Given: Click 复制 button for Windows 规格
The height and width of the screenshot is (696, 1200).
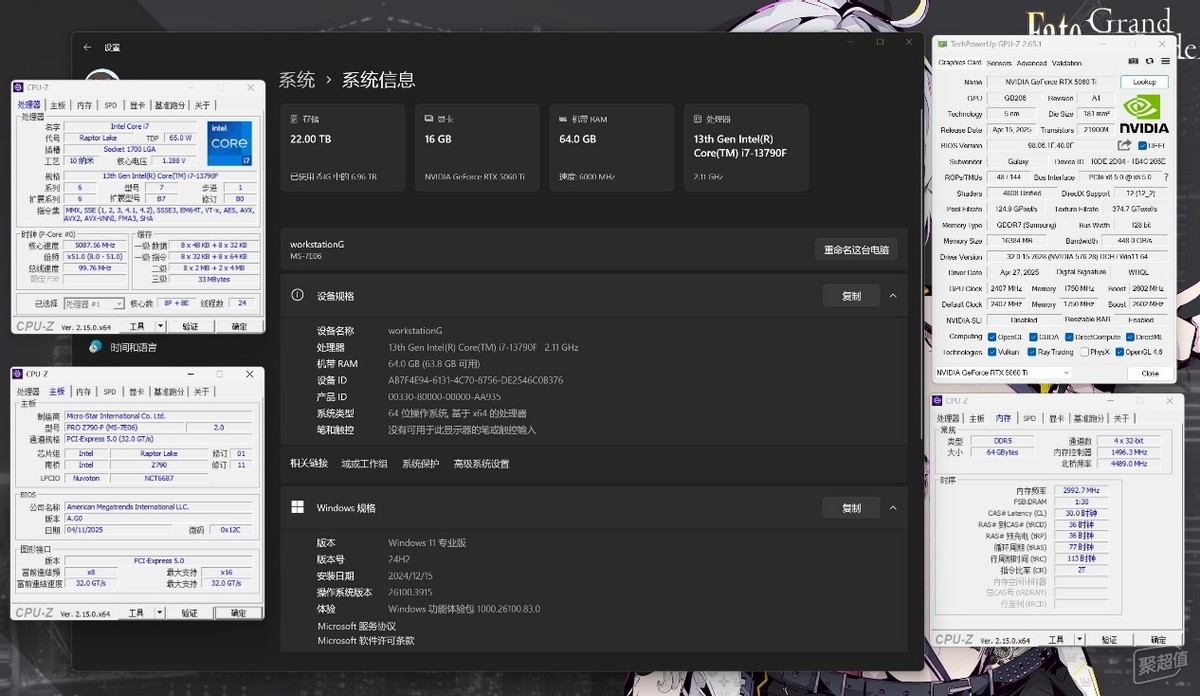Looking at the screenshot, I should tap(851, 508).
